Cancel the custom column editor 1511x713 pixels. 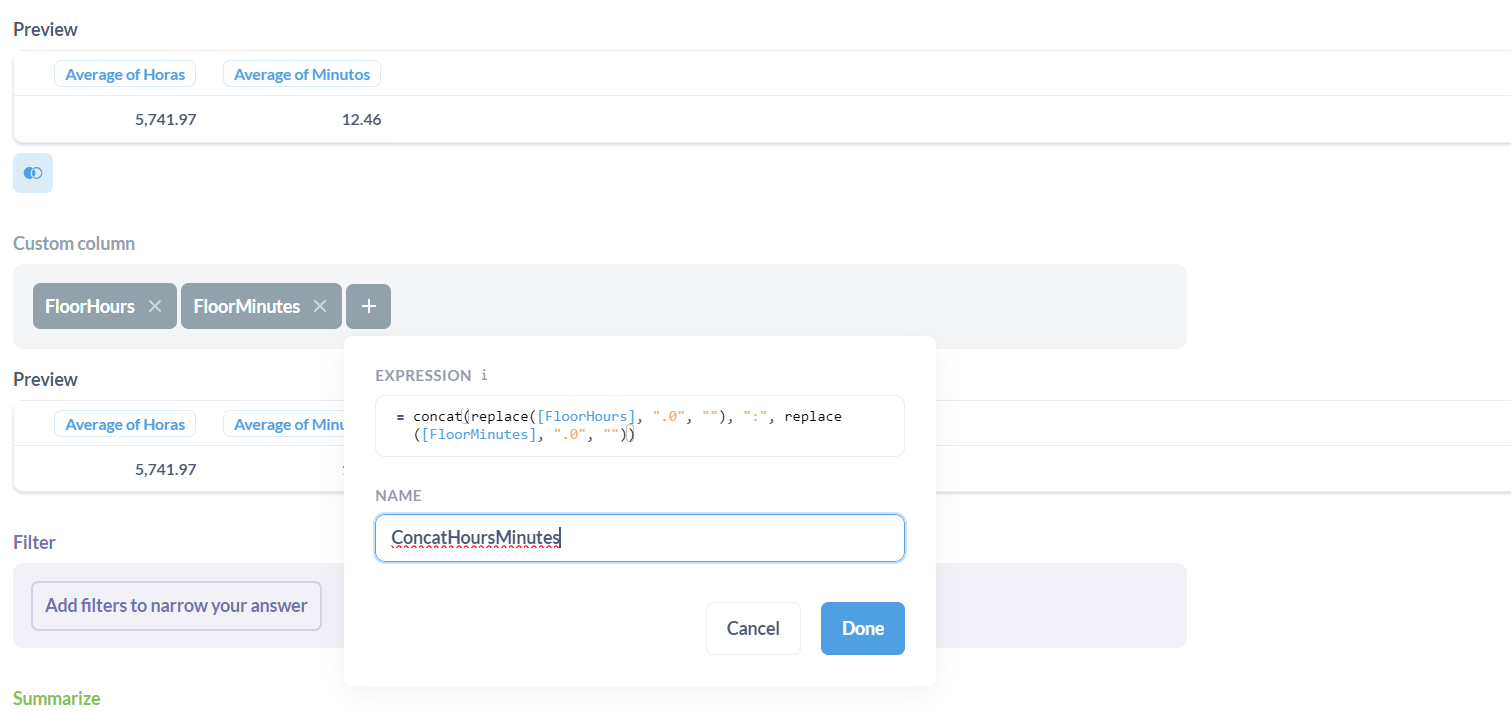(x=753, y=628)
